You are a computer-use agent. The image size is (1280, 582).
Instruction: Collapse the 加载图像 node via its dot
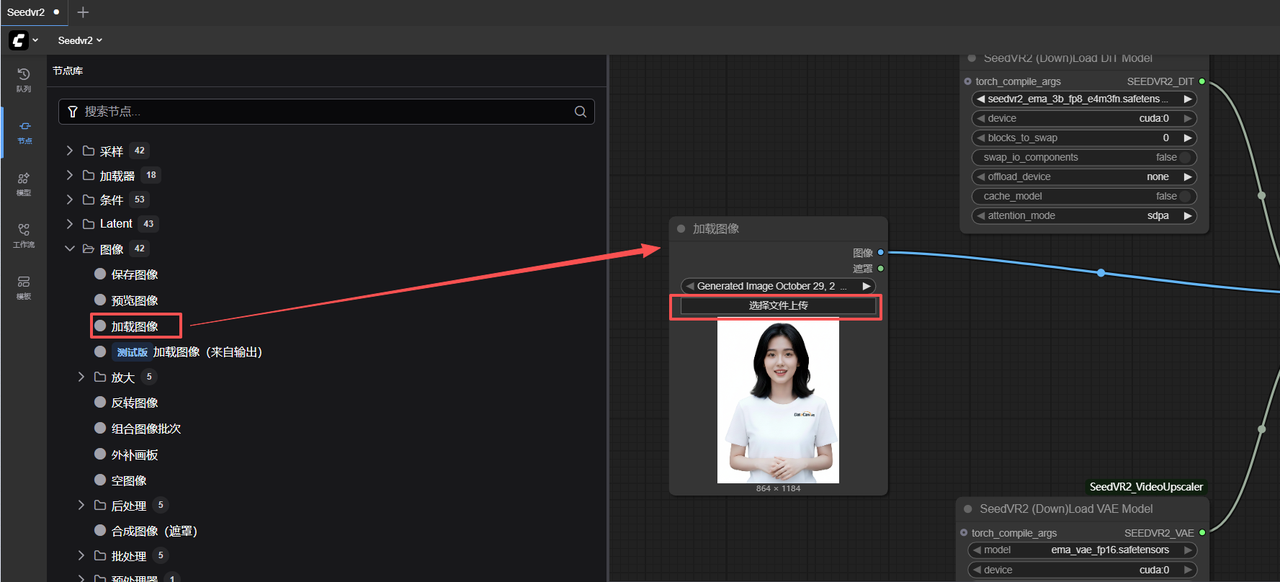pyautogui.click(x=681, y=229)
